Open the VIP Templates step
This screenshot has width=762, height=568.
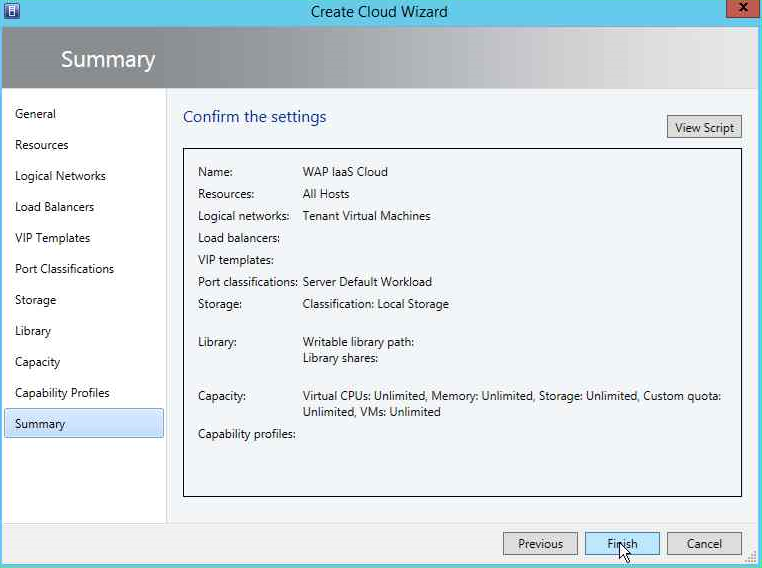pyautogui.click(x=52, y=238)
